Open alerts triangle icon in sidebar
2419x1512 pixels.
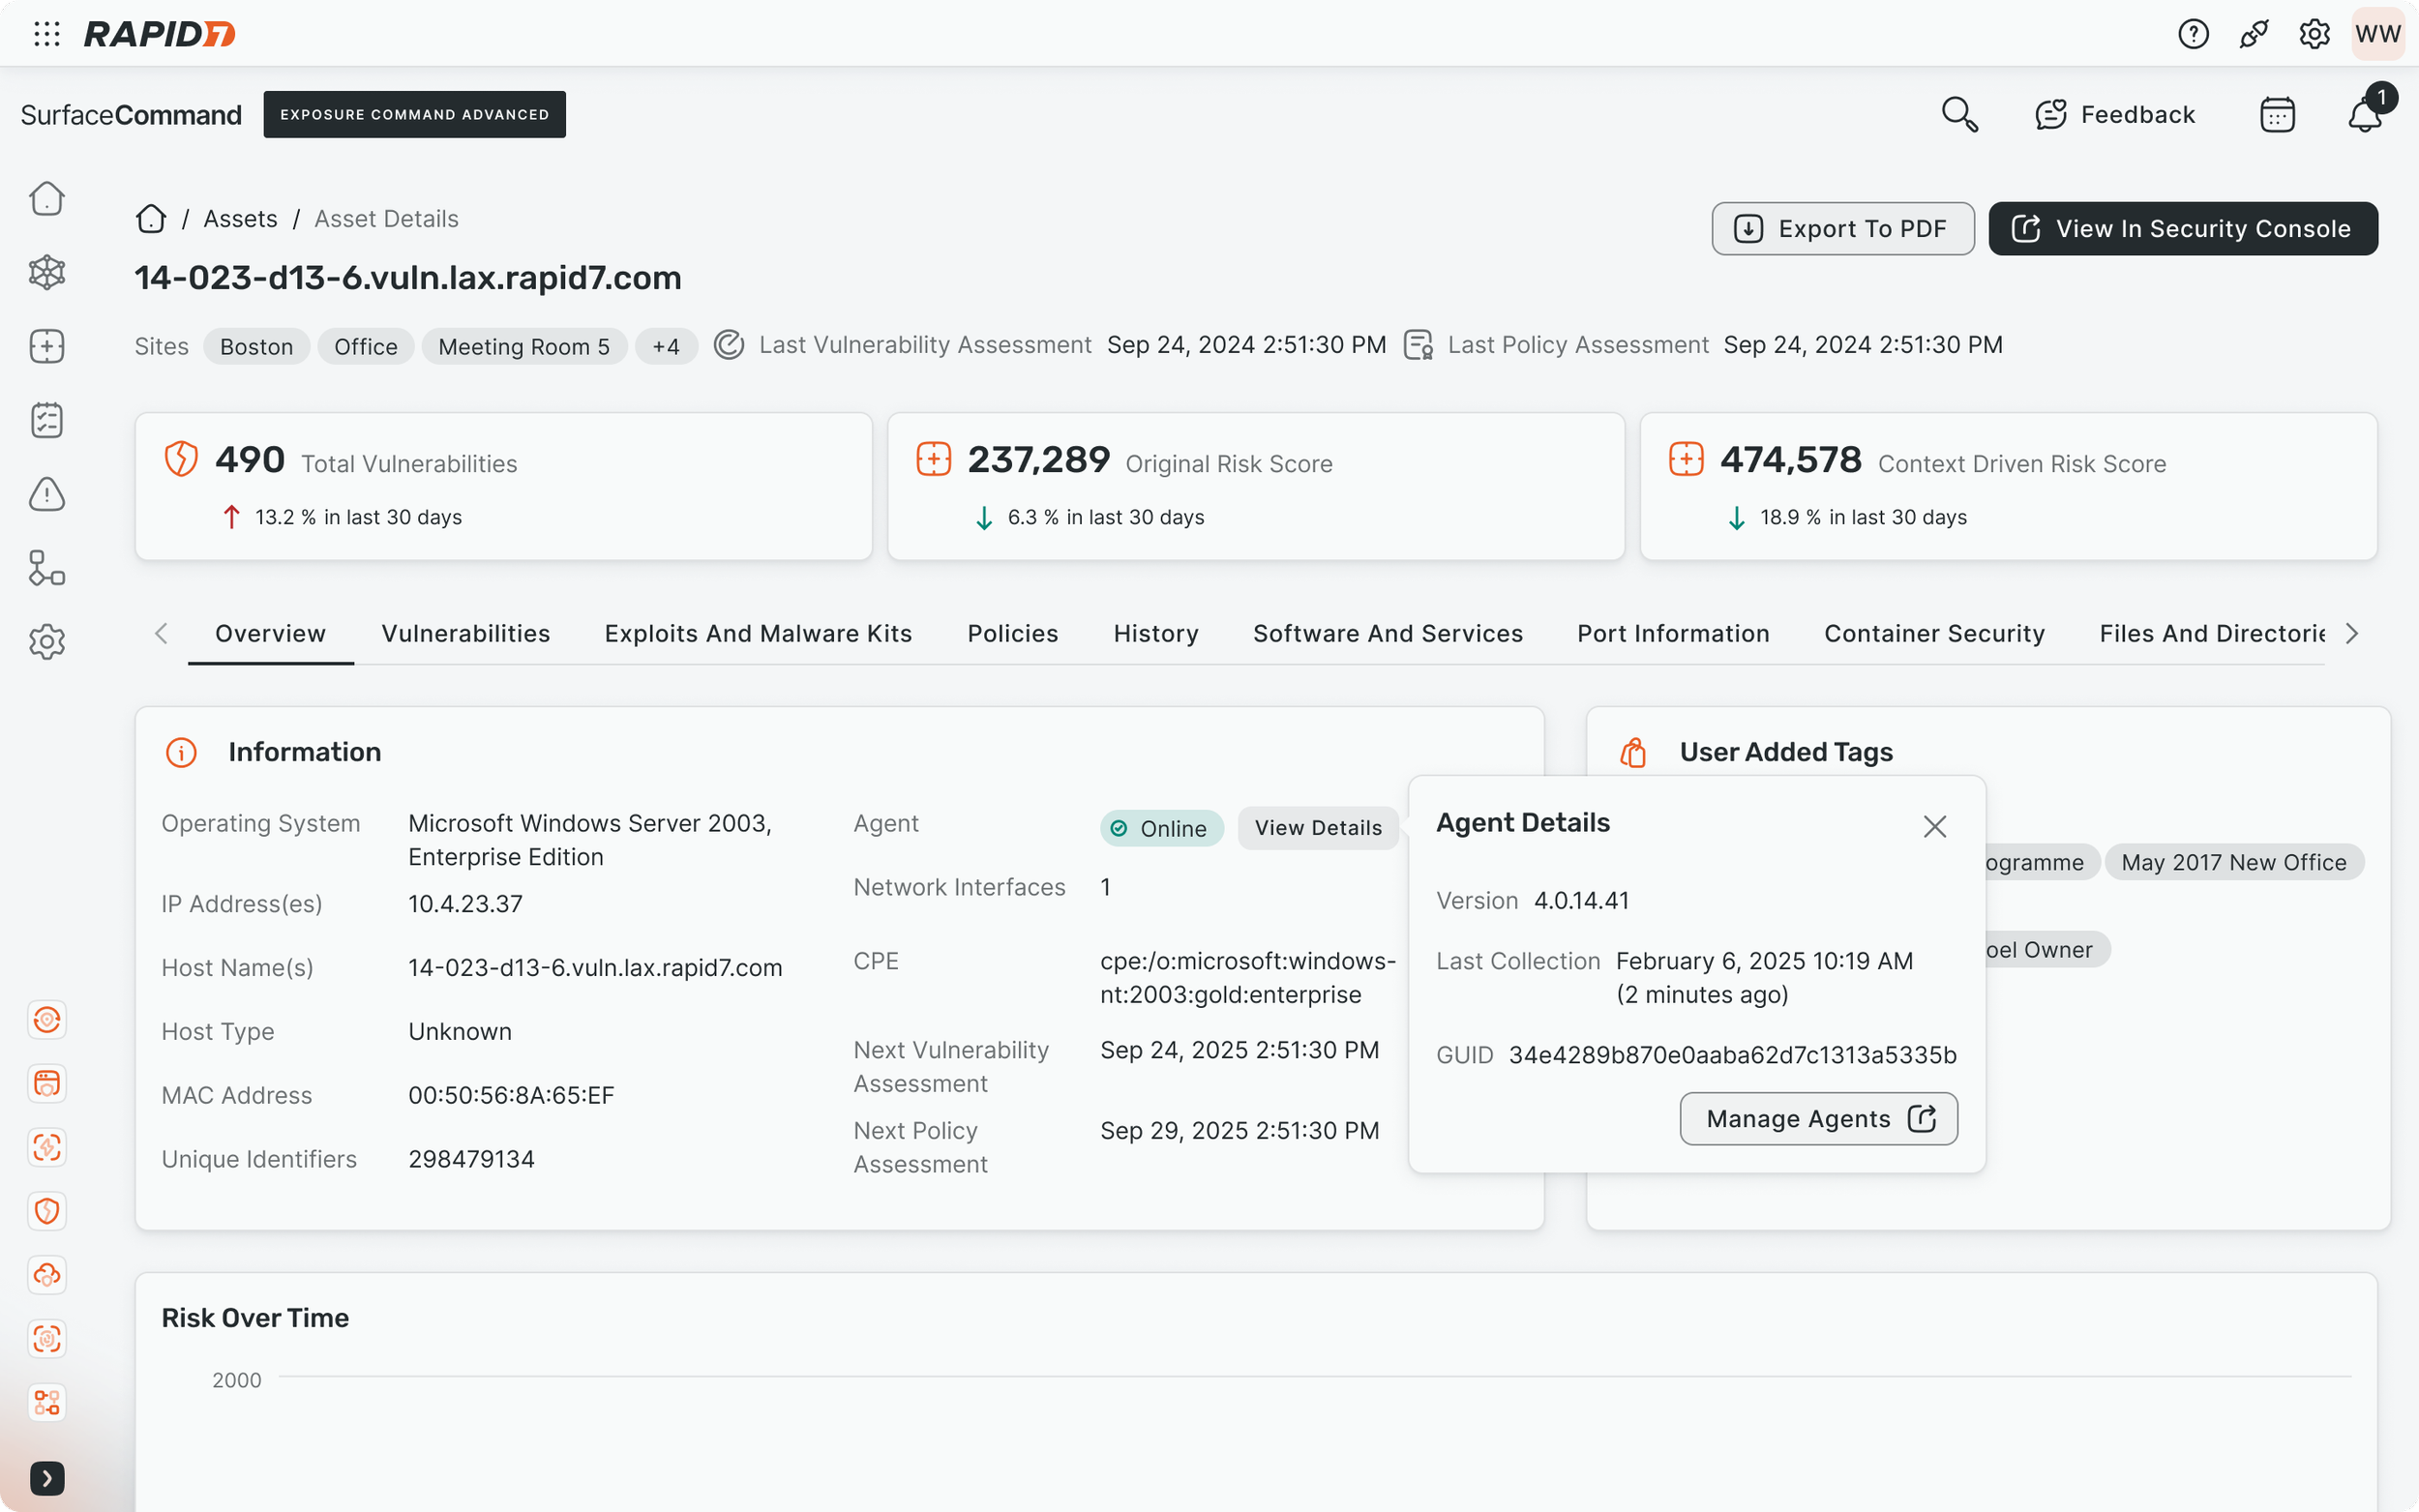coord(47,494)
